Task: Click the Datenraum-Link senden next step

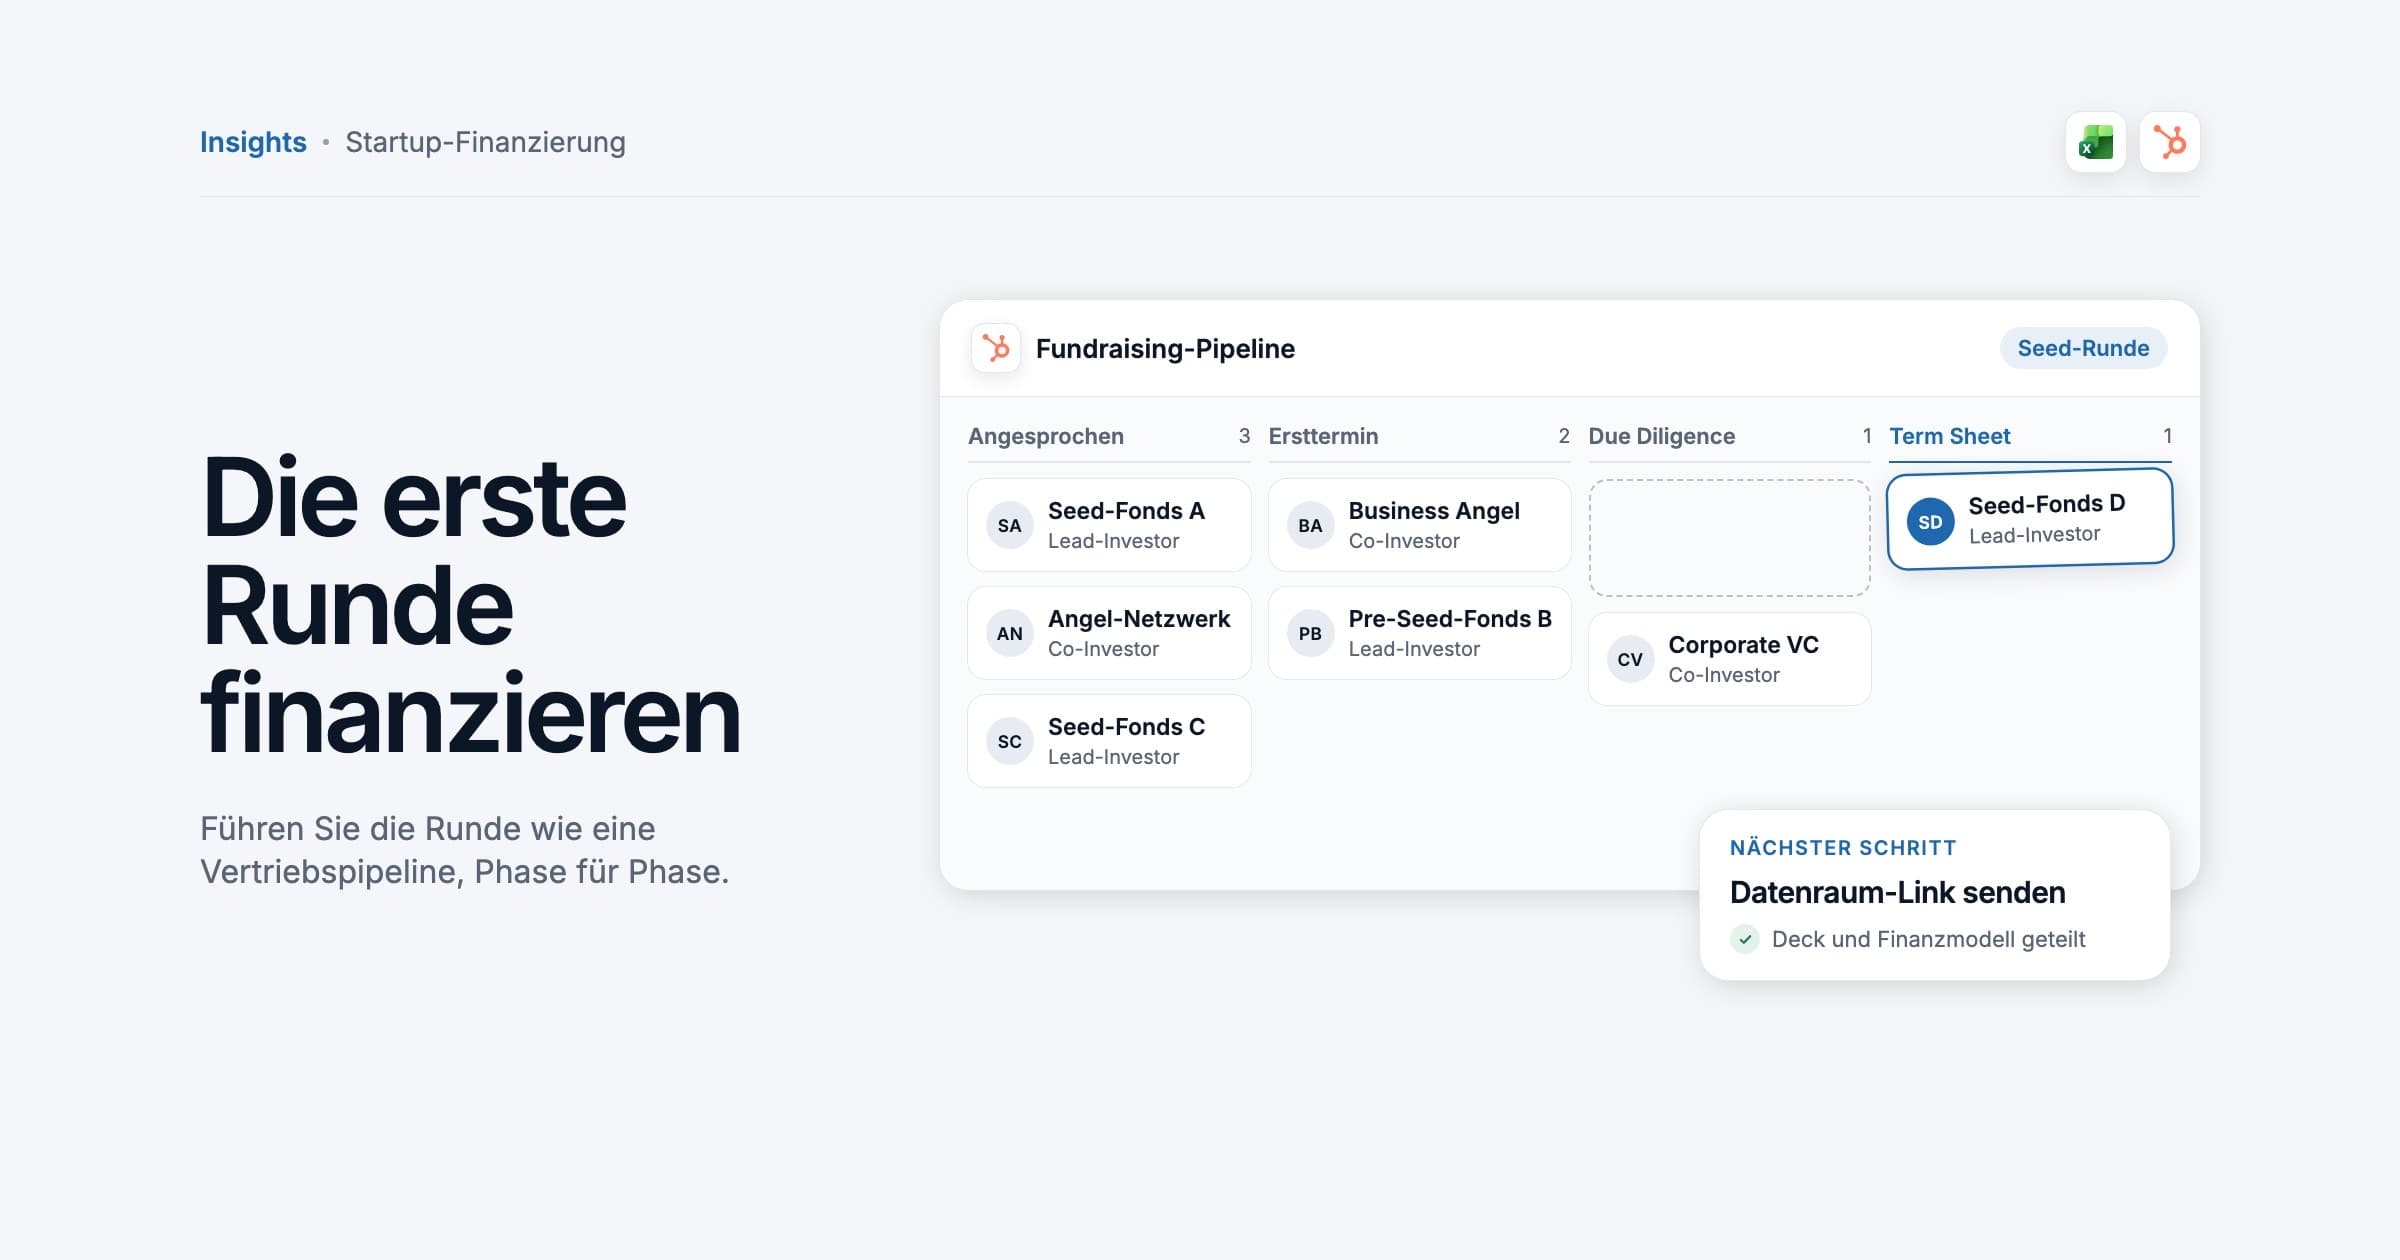Action: click(1897, 892)
